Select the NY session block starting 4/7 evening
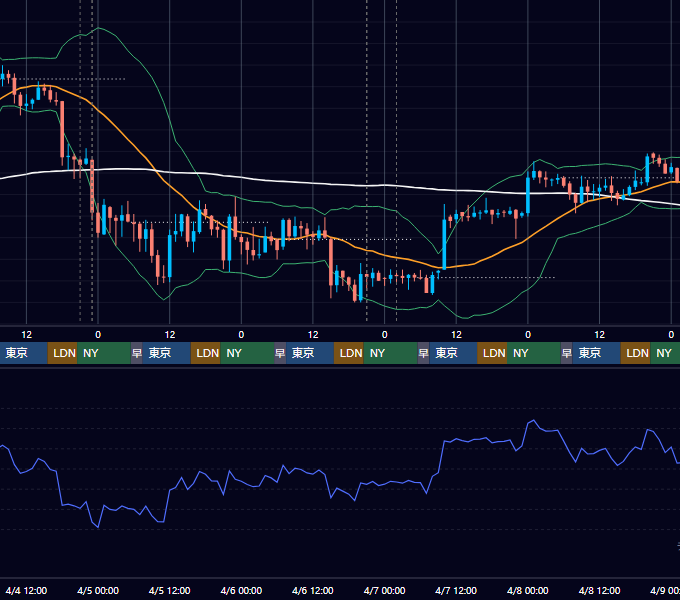 pos(534,353)
